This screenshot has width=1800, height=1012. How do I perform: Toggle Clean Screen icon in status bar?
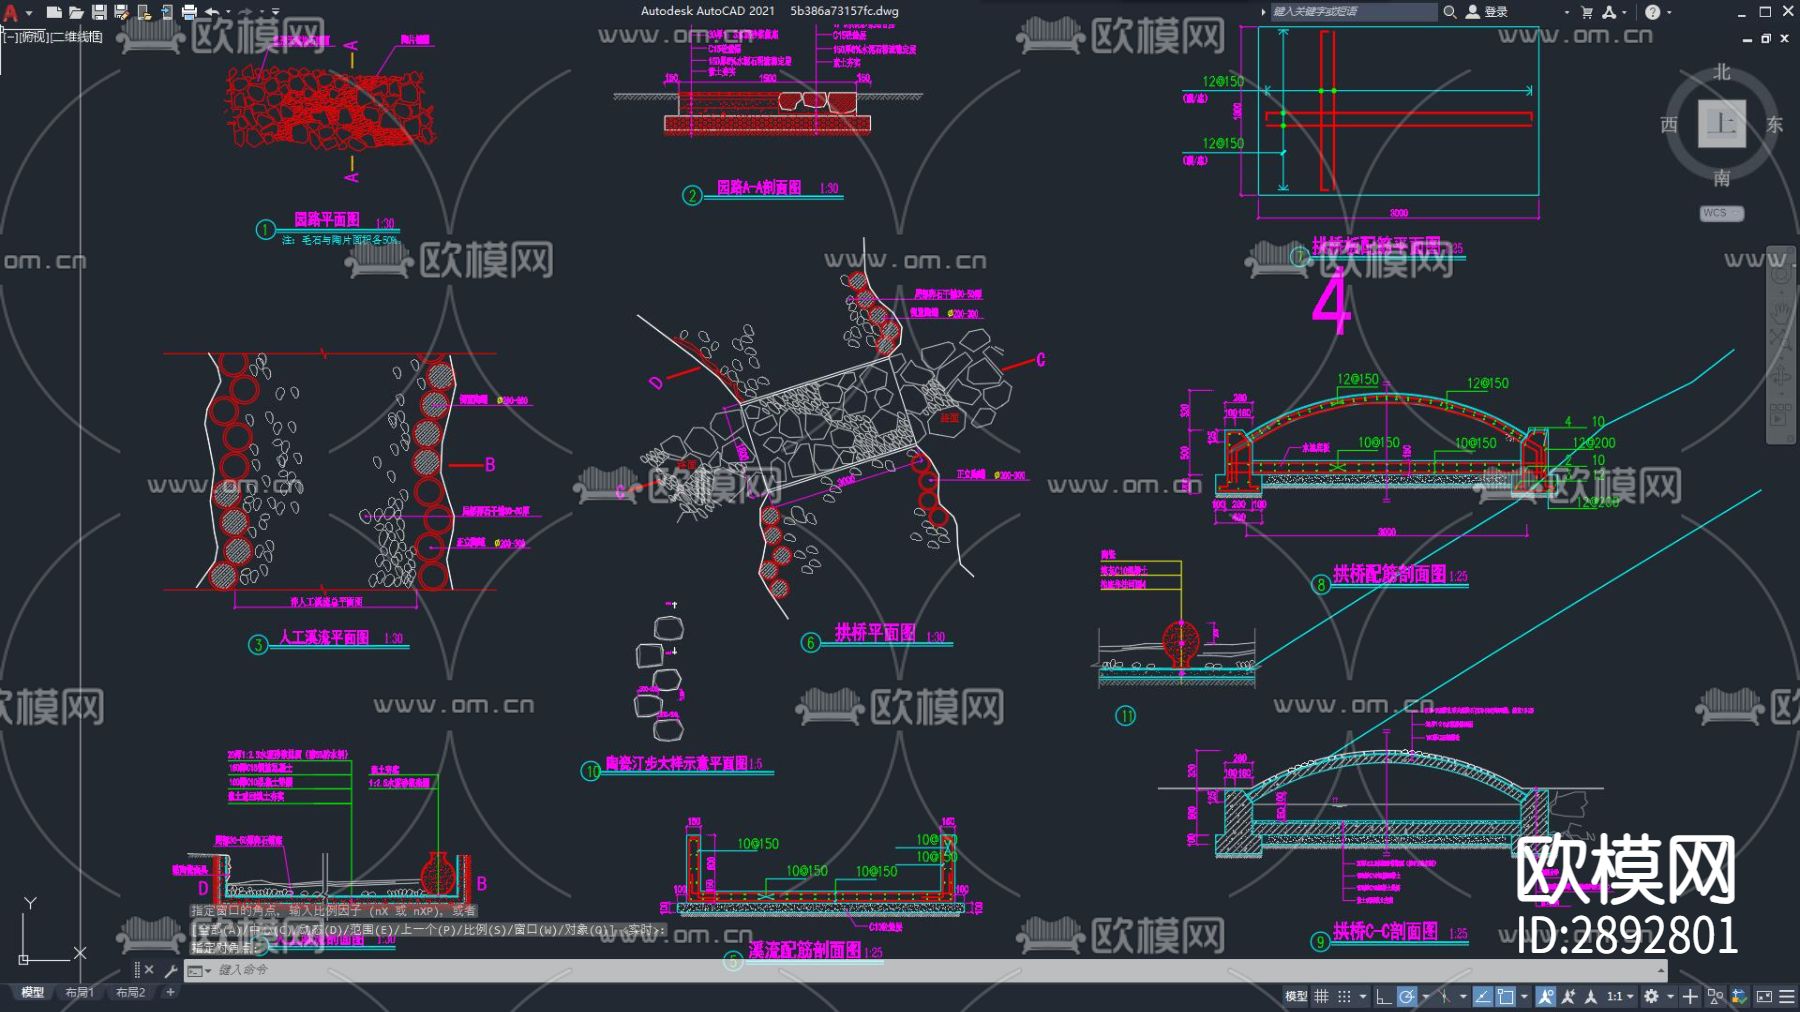[1764, 996]
